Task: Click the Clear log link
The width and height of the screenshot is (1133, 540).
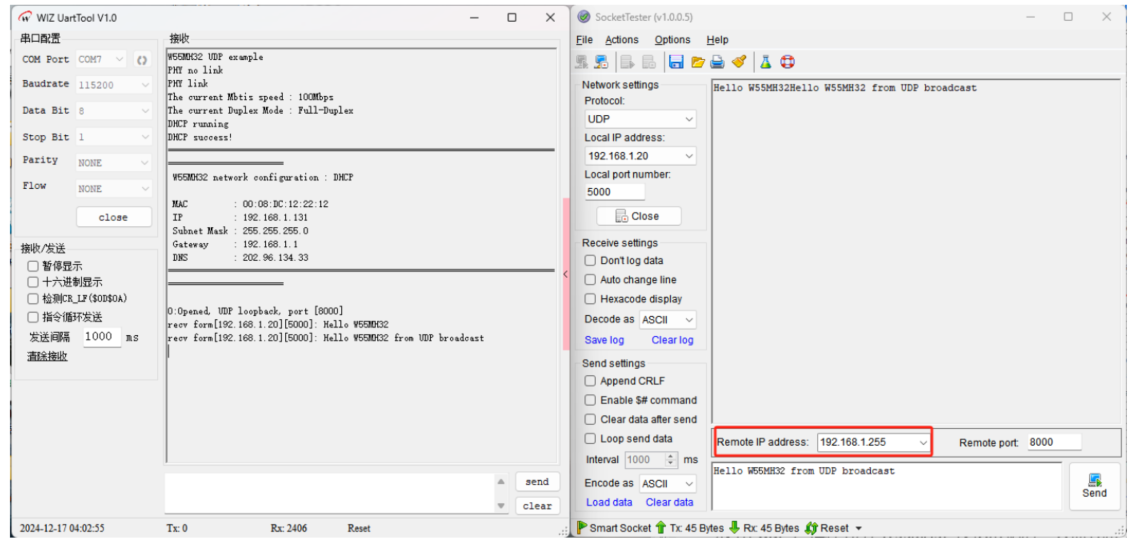Action: [x=672, y=340]
